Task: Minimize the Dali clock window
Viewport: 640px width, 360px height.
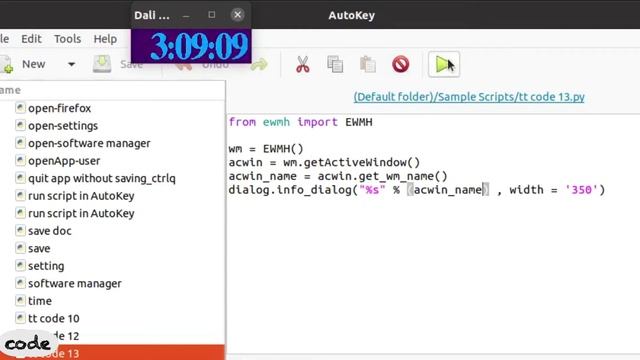Action: point(186,16)
